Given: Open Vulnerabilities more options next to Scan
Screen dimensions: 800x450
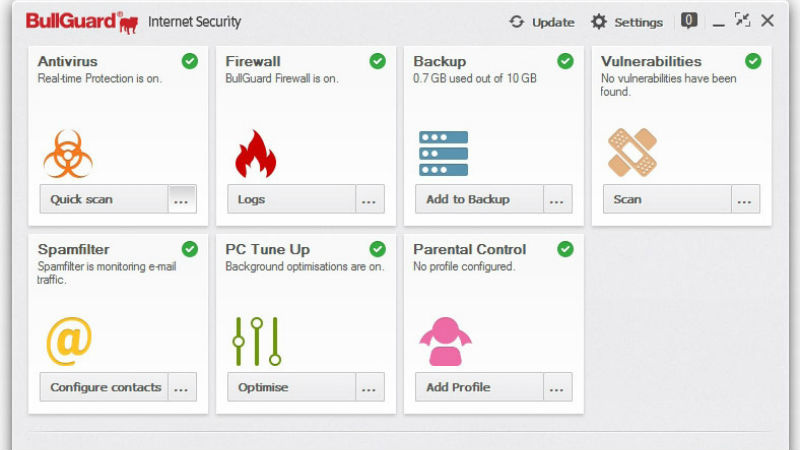Looking at the screenshot, I should tap(745, 199).
